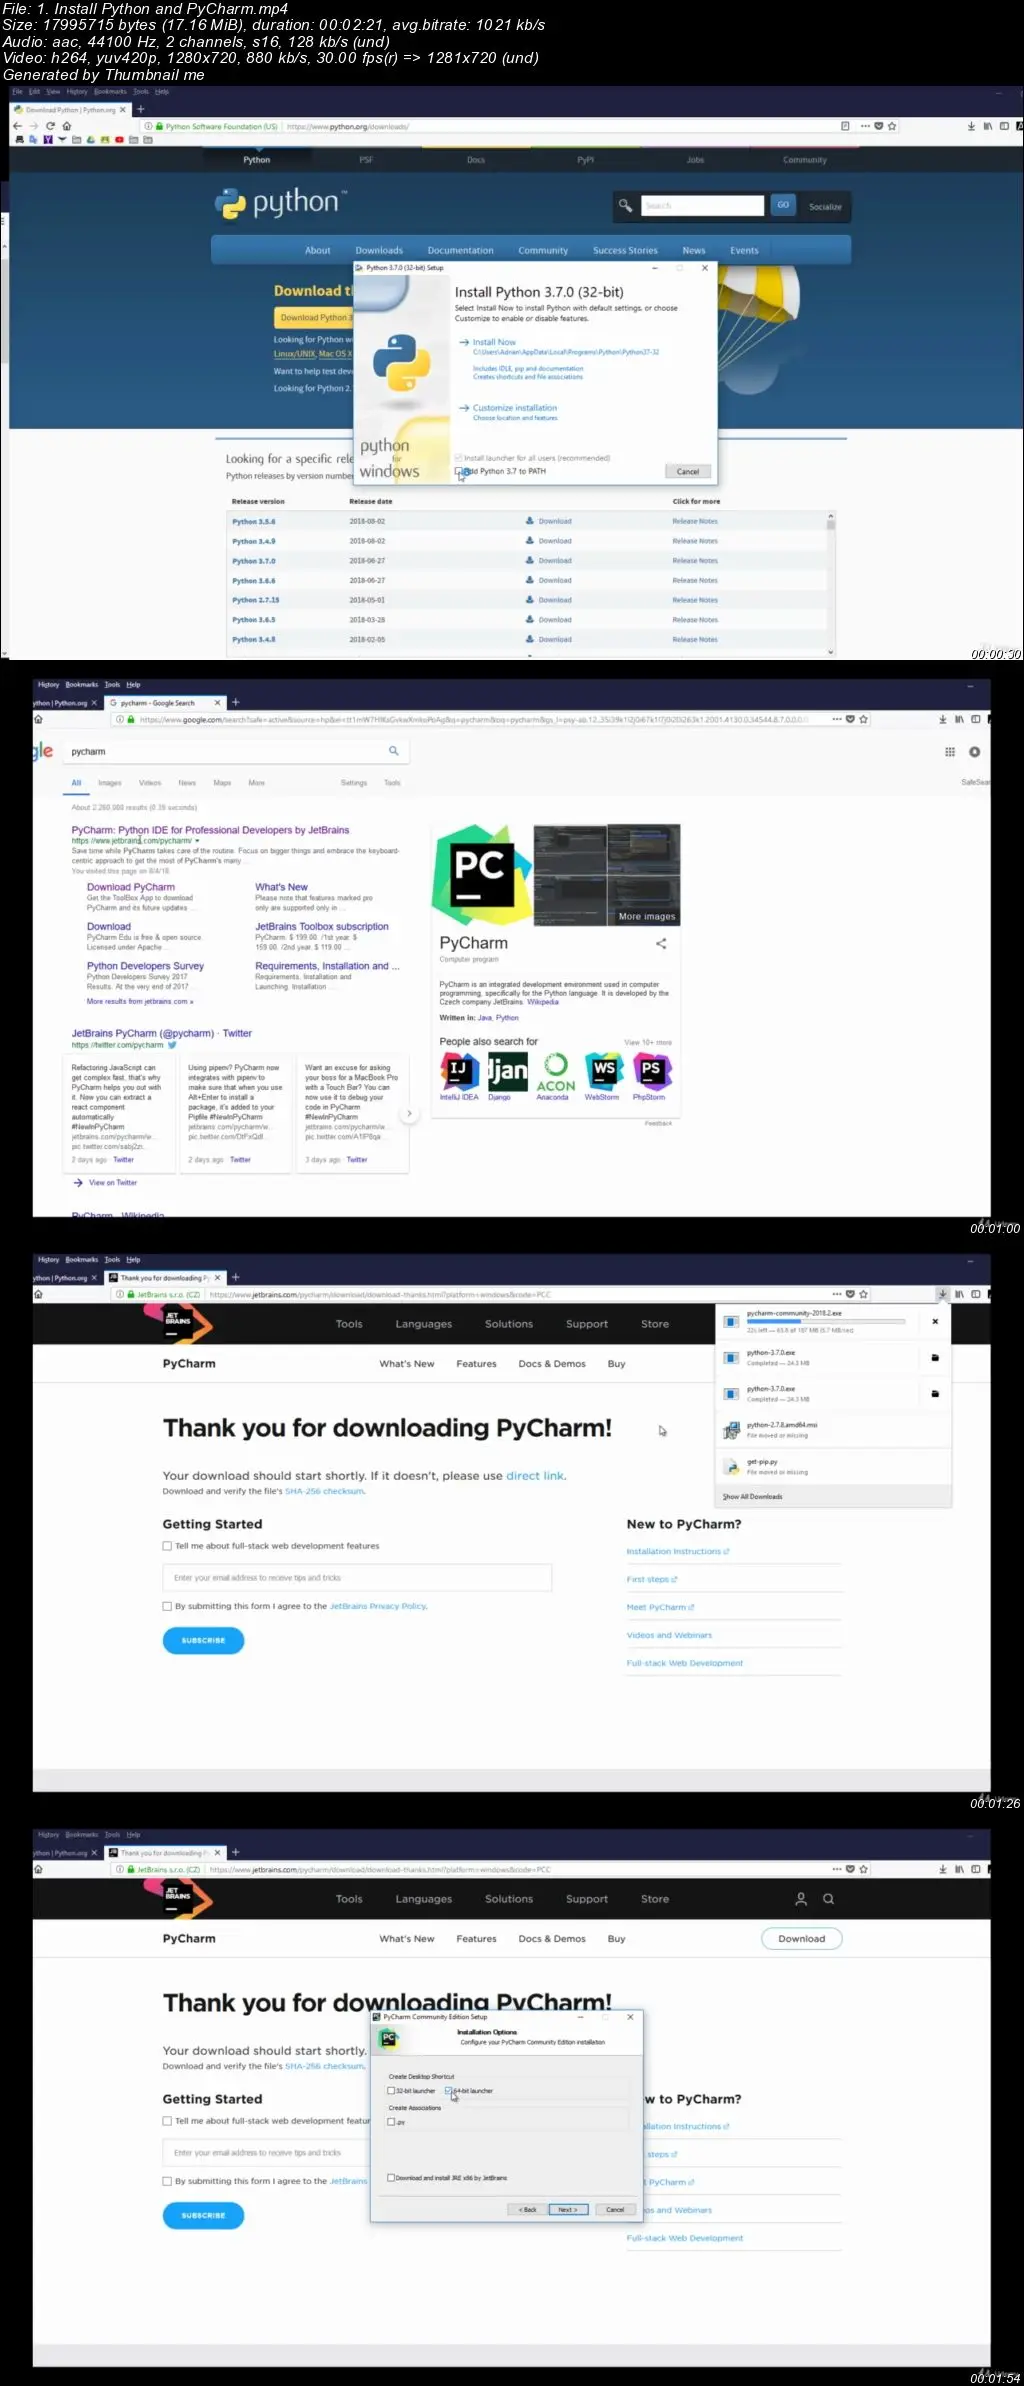
Task: Open Settings option on Google results page
Action: pyautogui.click(x=354, y=783)
